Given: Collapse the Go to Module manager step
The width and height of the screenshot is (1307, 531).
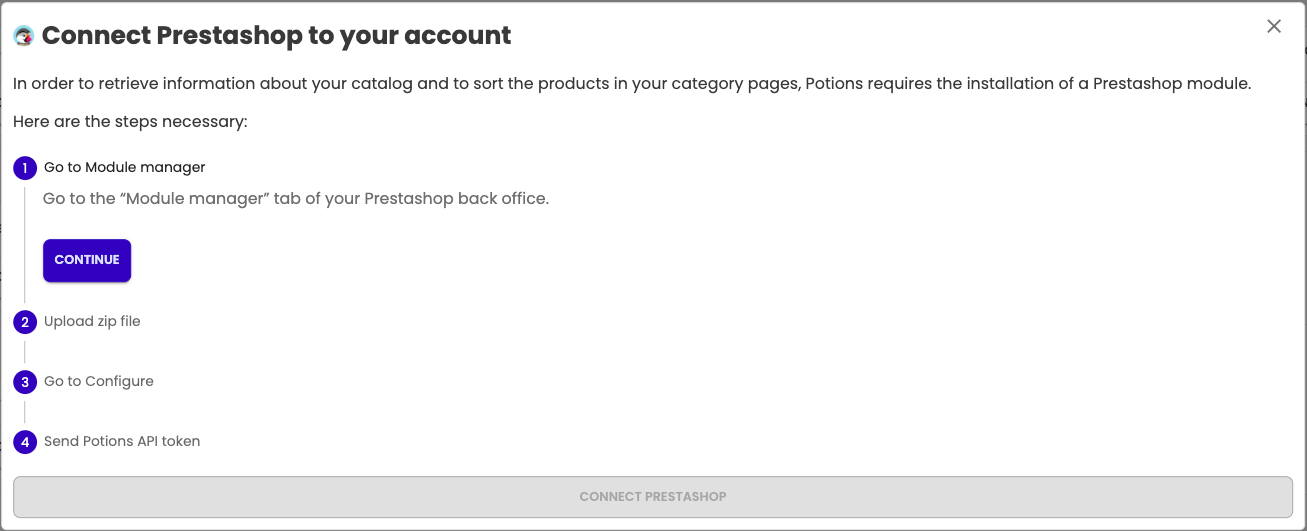Looking at the screenshot, I should coord(125,167).
